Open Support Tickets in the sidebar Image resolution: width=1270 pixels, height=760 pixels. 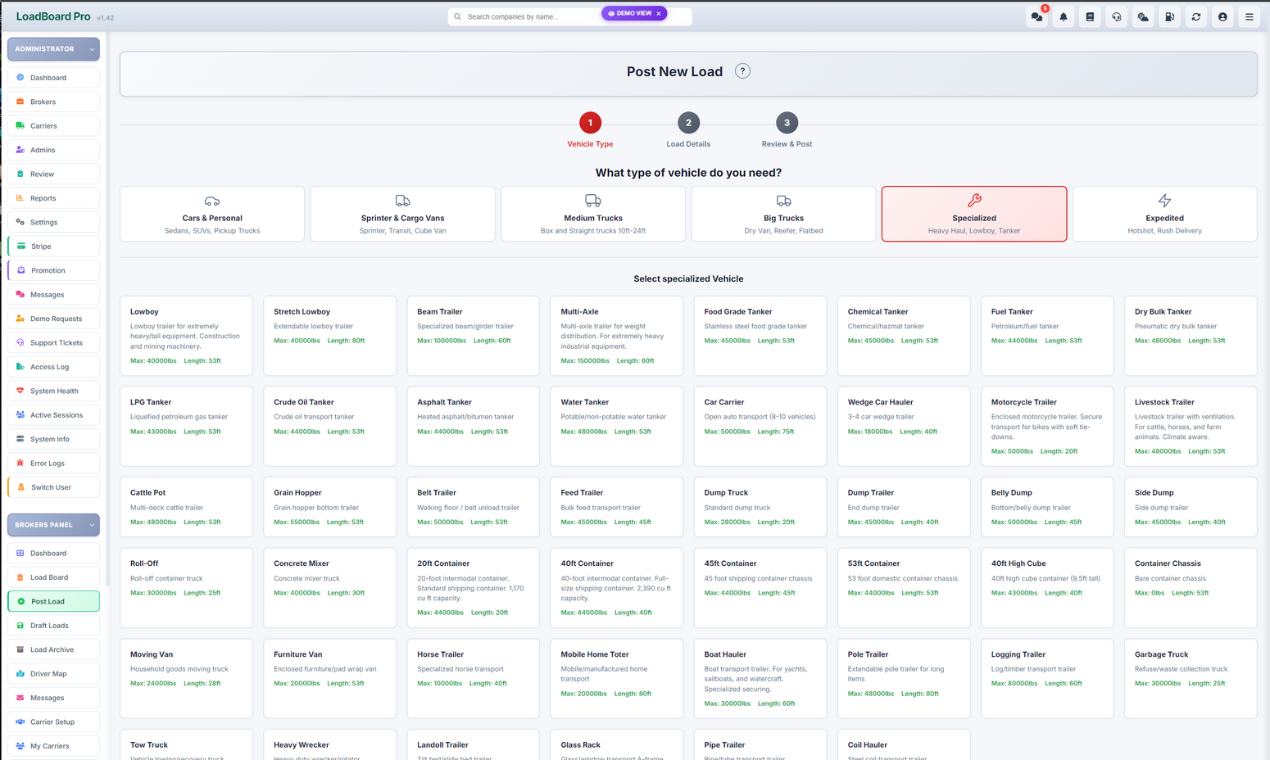[x=53, y=343]
